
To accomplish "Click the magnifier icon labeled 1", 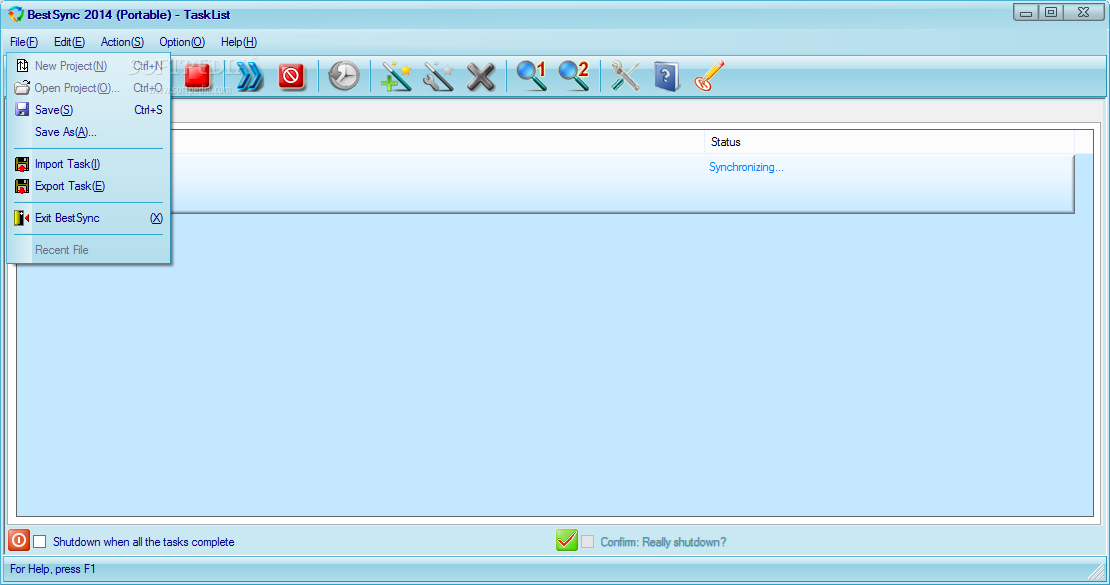I will (532, 76).
